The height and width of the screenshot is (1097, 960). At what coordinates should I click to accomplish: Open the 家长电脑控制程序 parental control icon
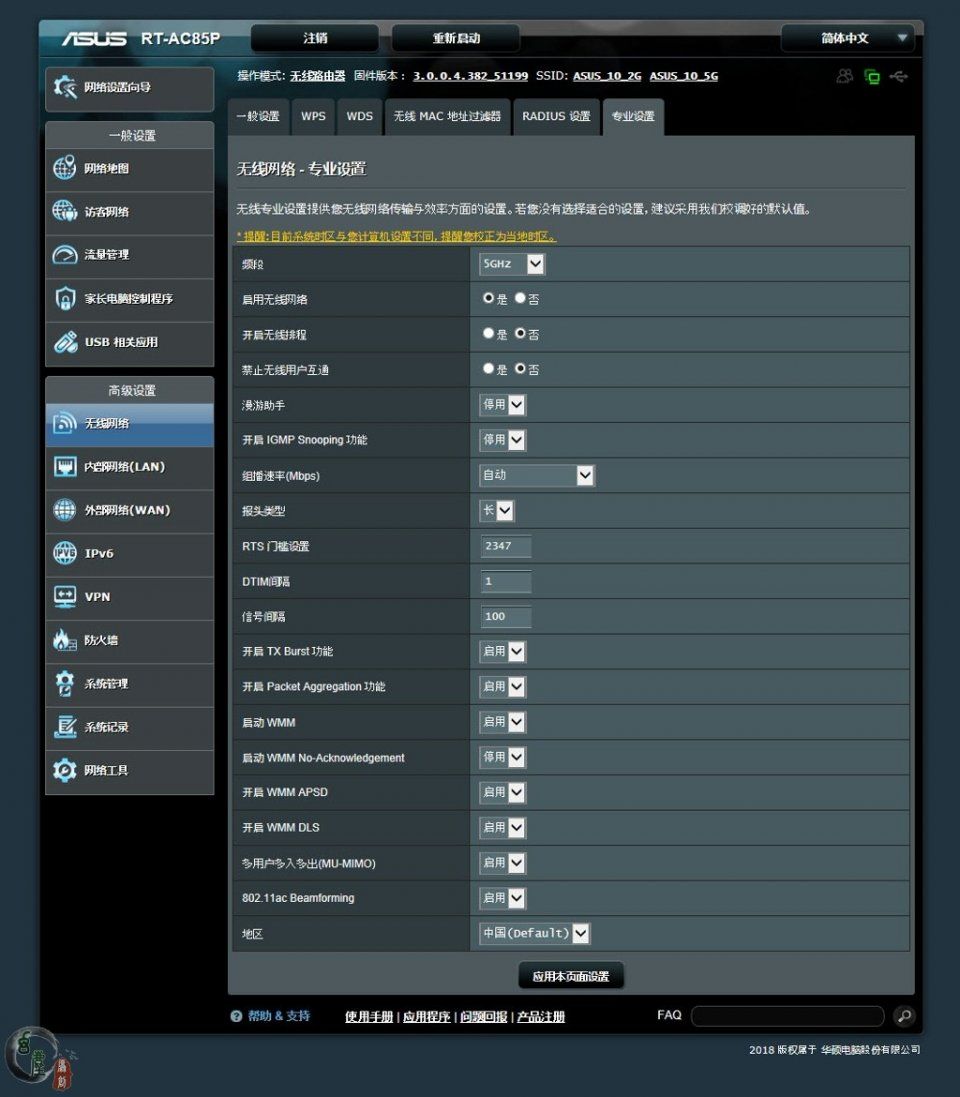tap(65, 299)
